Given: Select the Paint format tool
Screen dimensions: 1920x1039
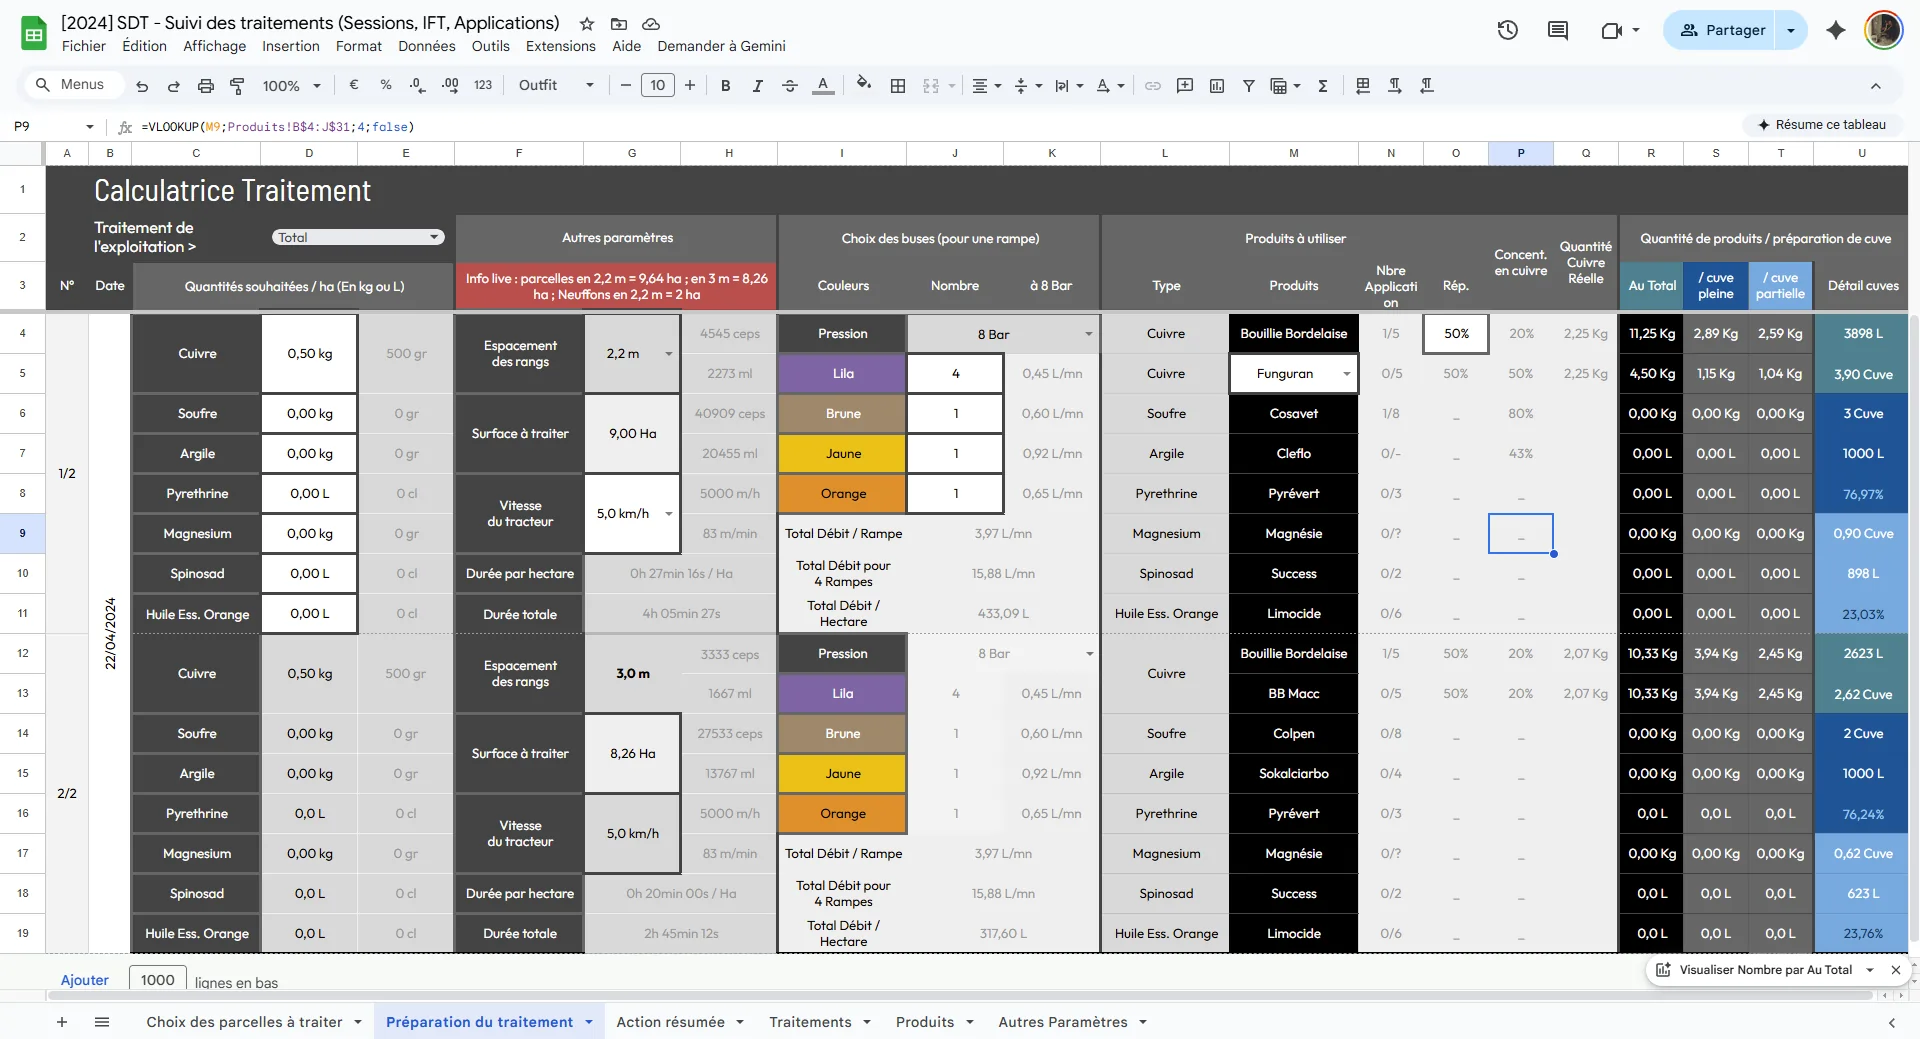Looking at the screenshot, I should 237,86.
